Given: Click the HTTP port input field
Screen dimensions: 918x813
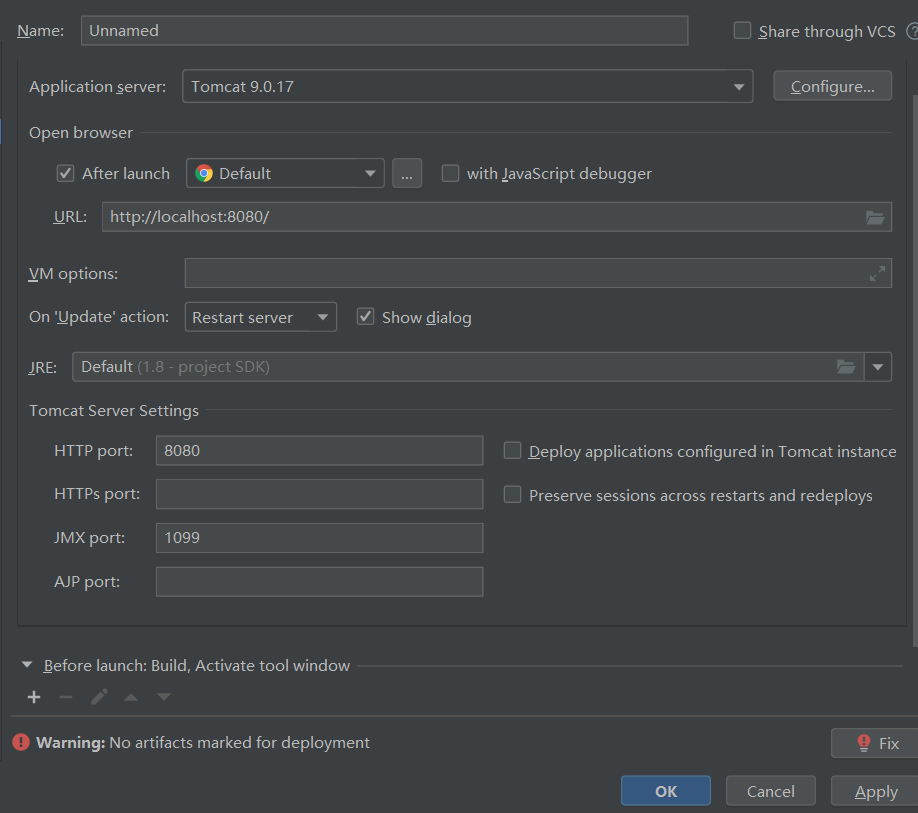Looking at the screenshot, I should 319,451.
